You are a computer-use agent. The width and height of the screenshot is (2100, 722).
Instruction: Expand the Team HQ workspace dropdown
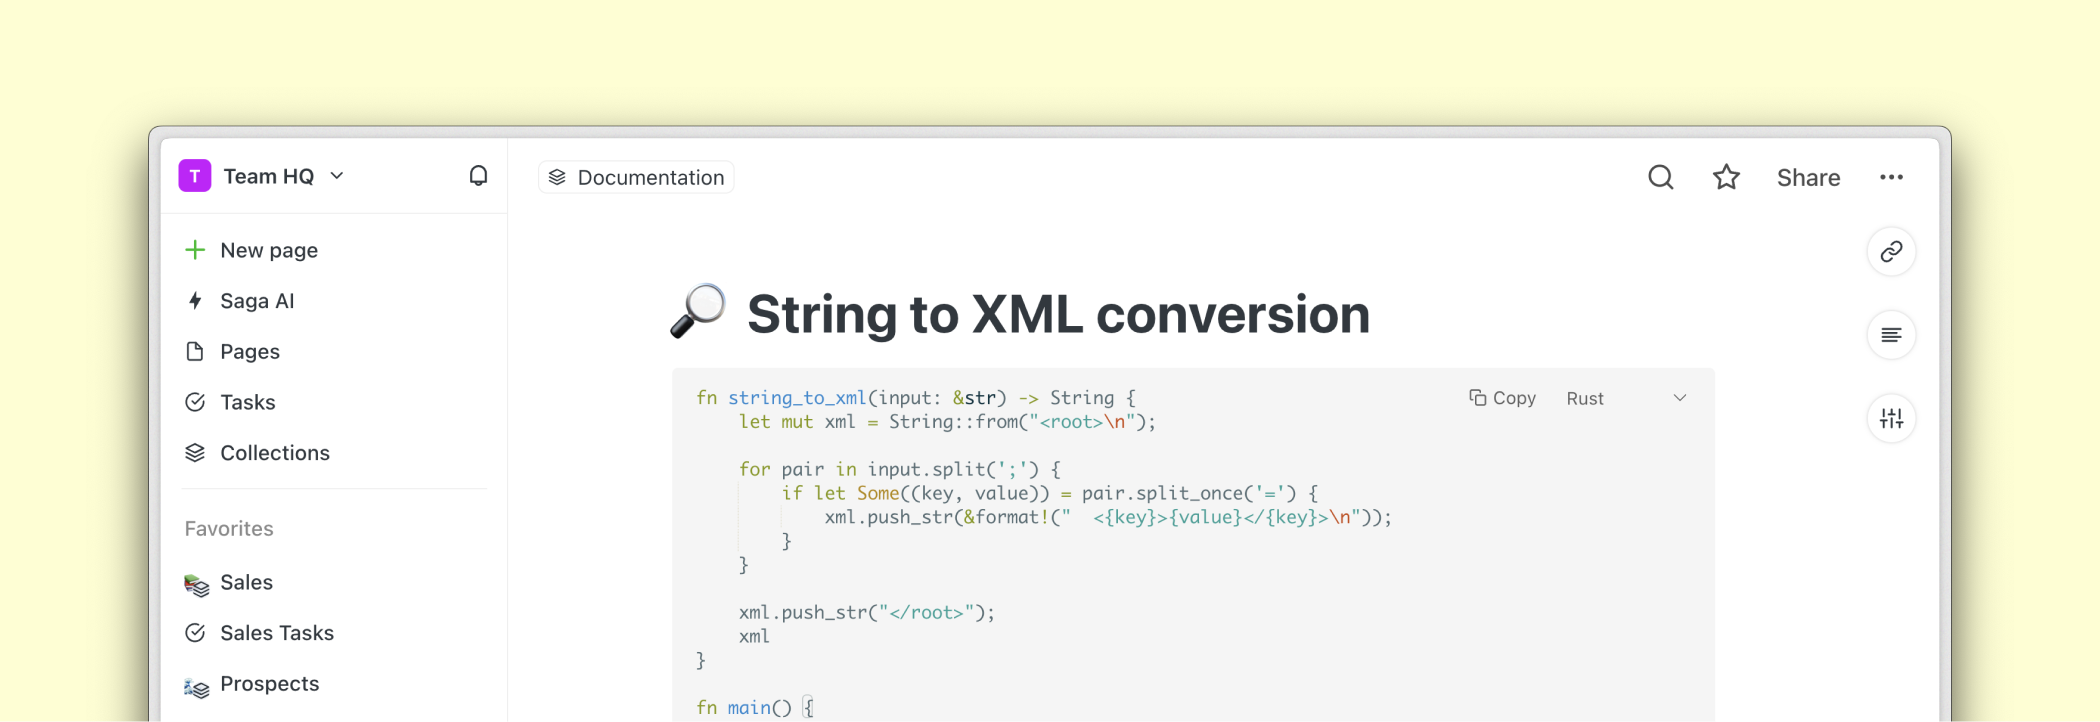(x=337, y=176)
